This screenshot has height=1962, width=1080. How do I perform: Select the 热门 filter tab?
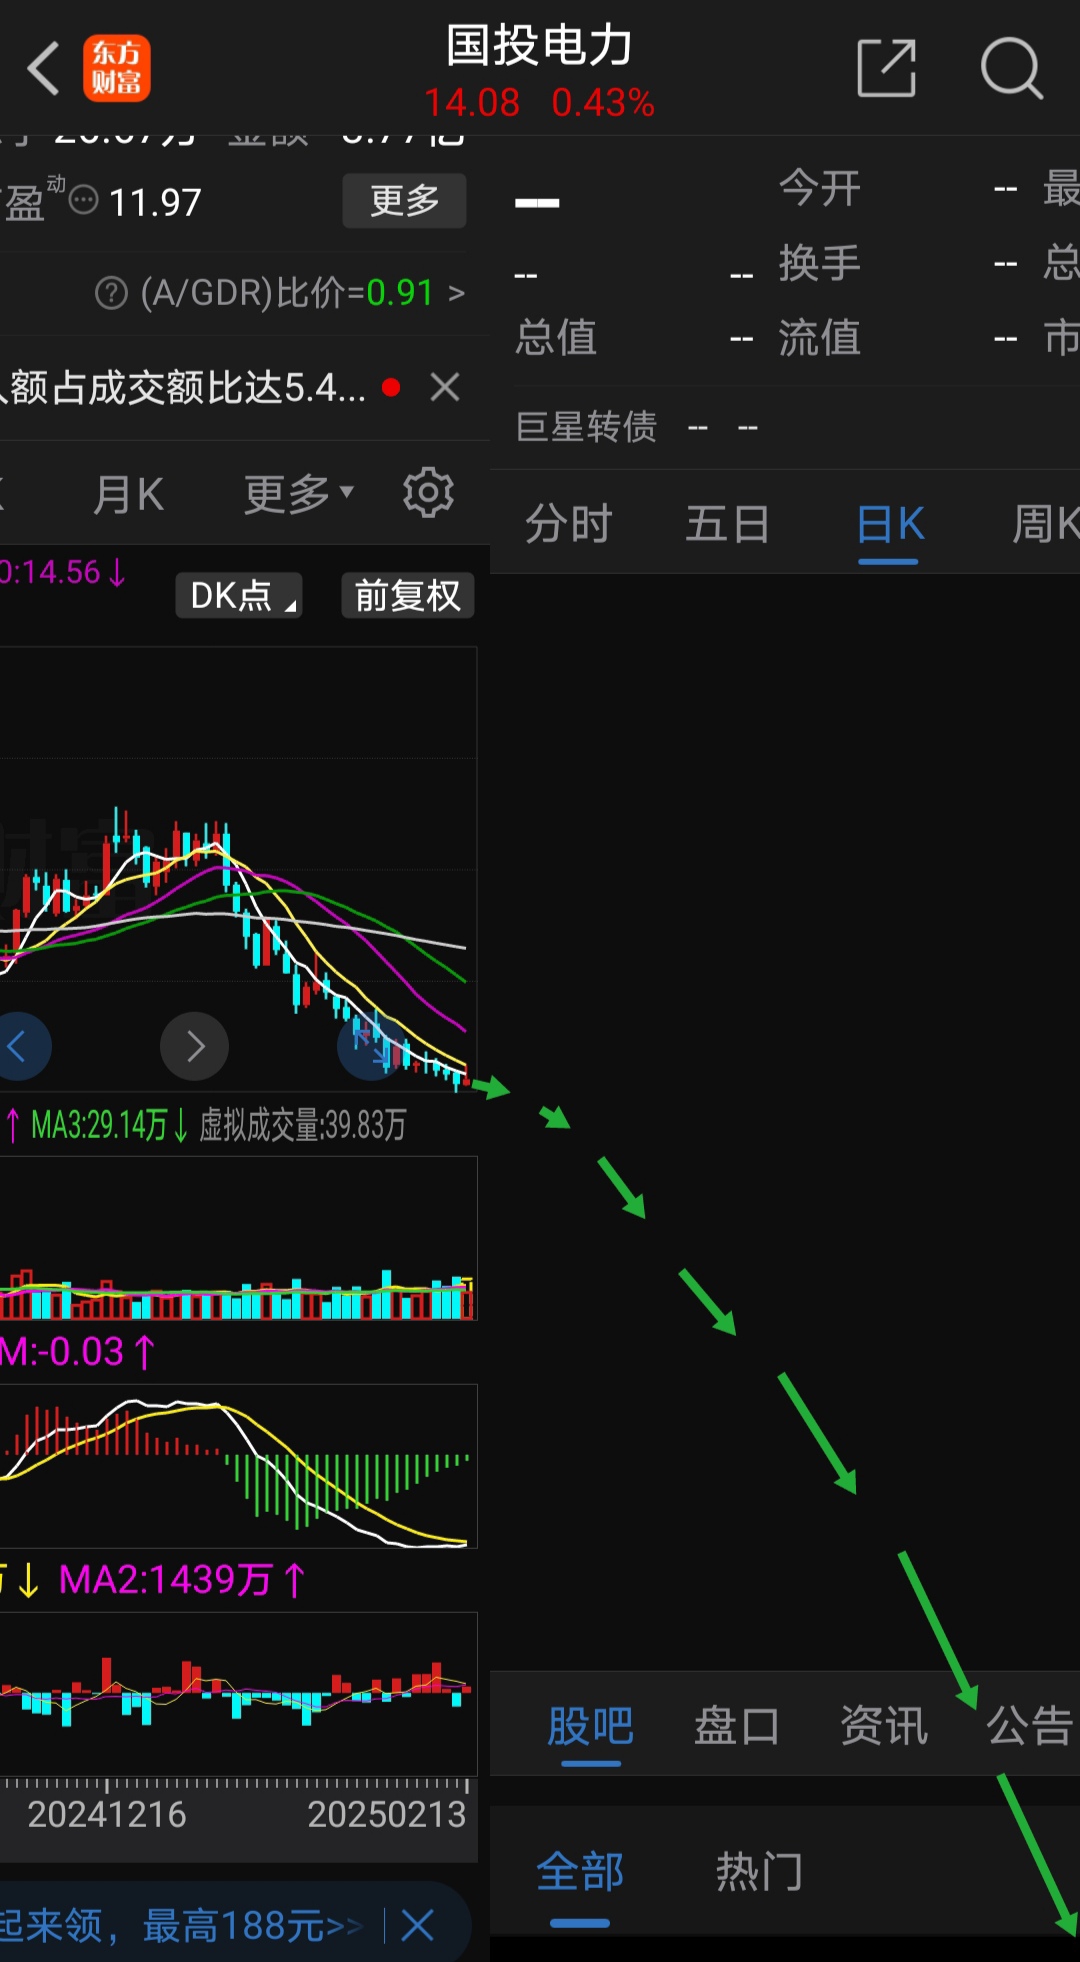759,1872
